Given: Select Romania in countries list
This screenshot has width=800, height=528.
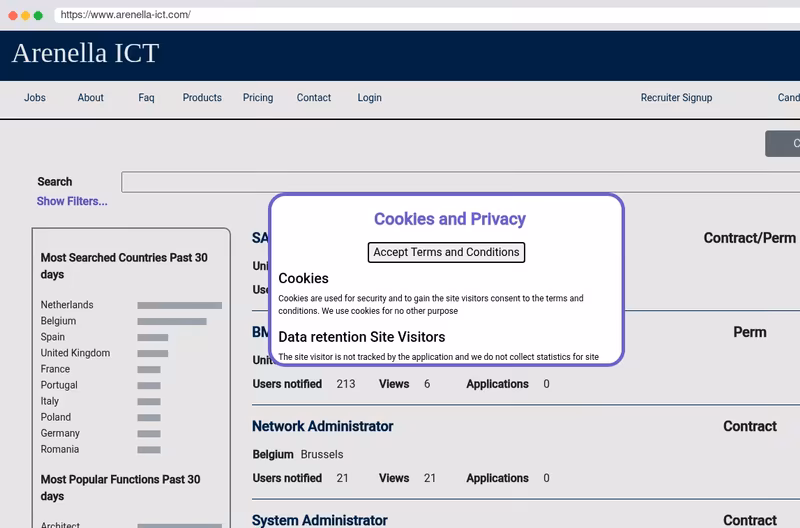Looking at the screenshot, I should [x=60, y=449].
